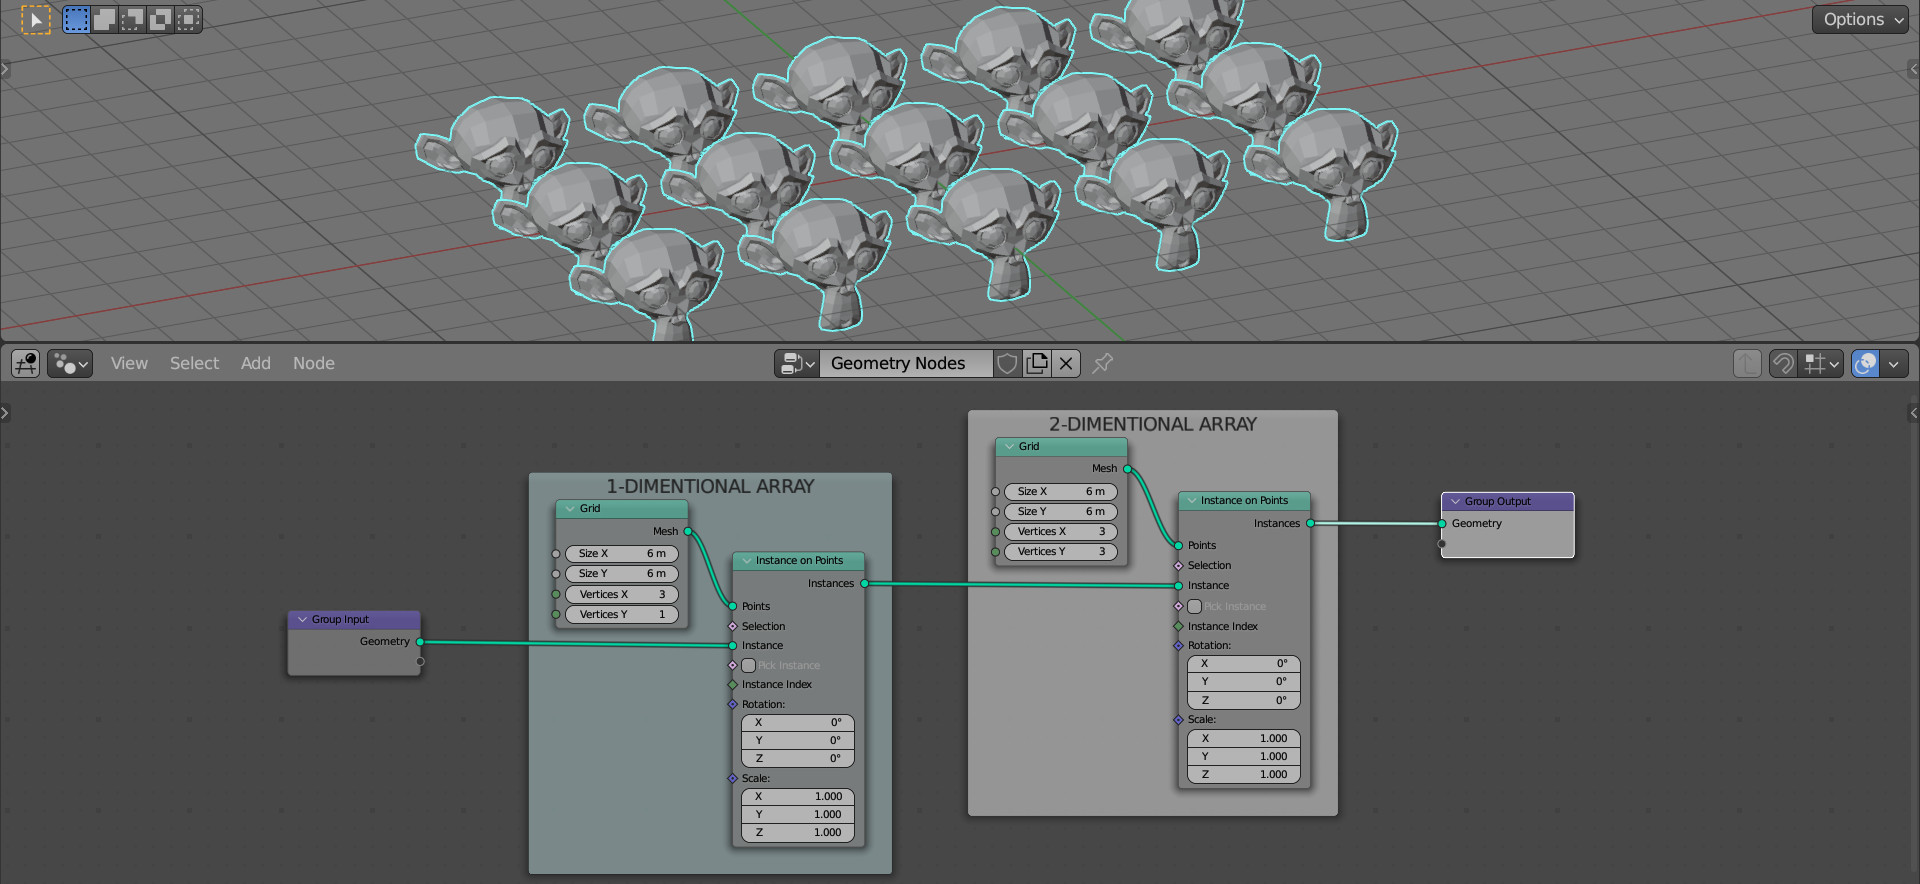Image resolution: width=1920 pixels, height=884 pixels.
Task: Toggle the fake user shield icon
Action: (x=1007, y=363)
